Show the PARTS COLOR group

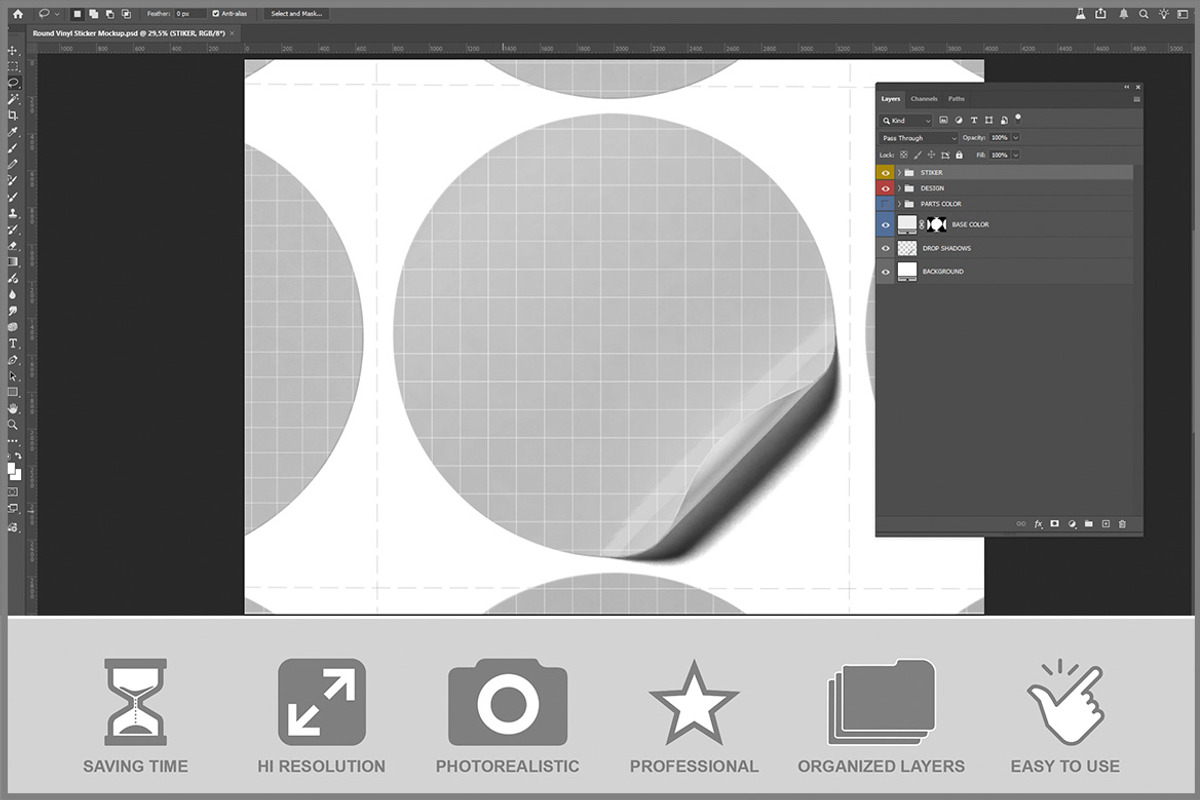click(885, 204)
